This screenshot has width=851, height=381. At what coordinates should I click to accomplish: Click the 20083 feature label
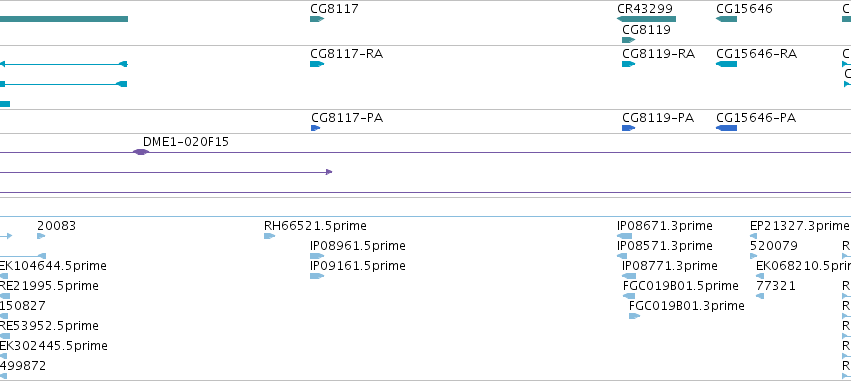(56, 226)
